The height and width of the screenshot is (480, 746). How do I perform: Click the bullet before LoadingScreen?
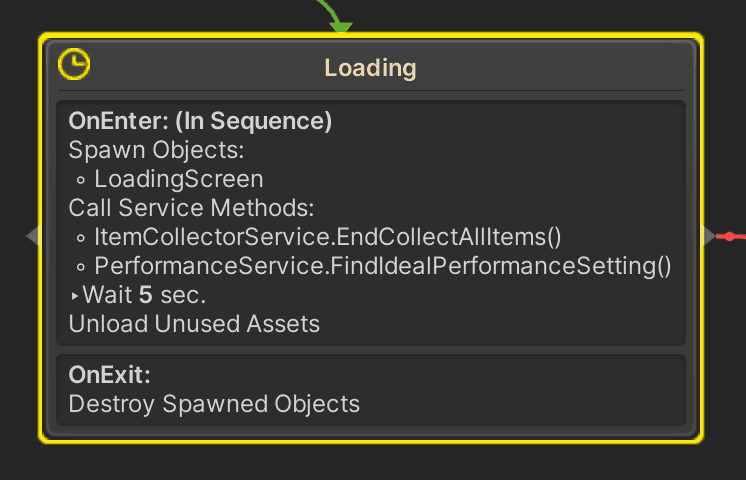click(x=80, y=180)
